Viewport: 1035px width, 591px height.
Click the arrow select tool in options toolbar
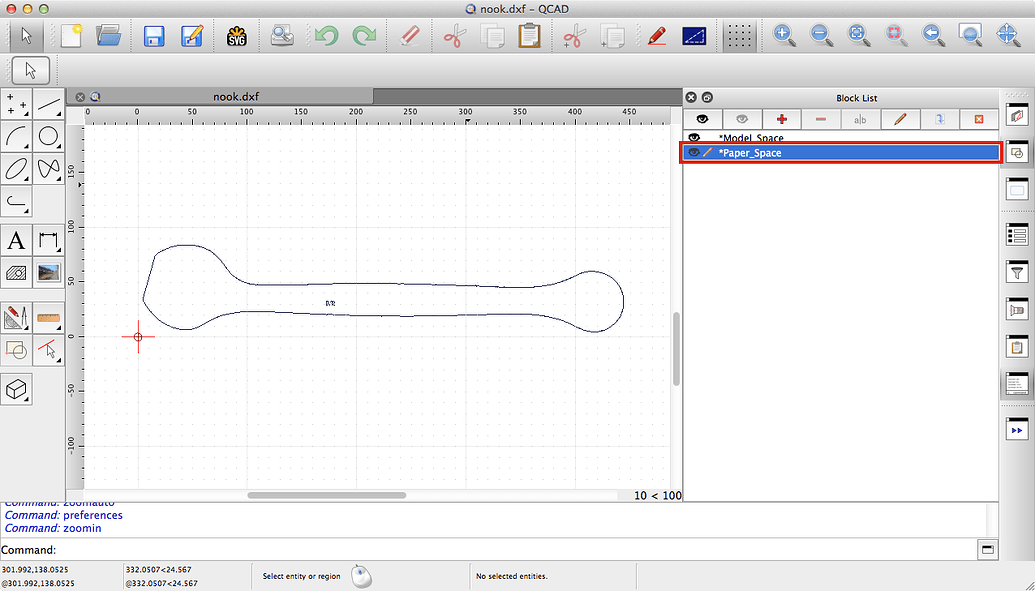pyautogui.click(x=30, y=70)
